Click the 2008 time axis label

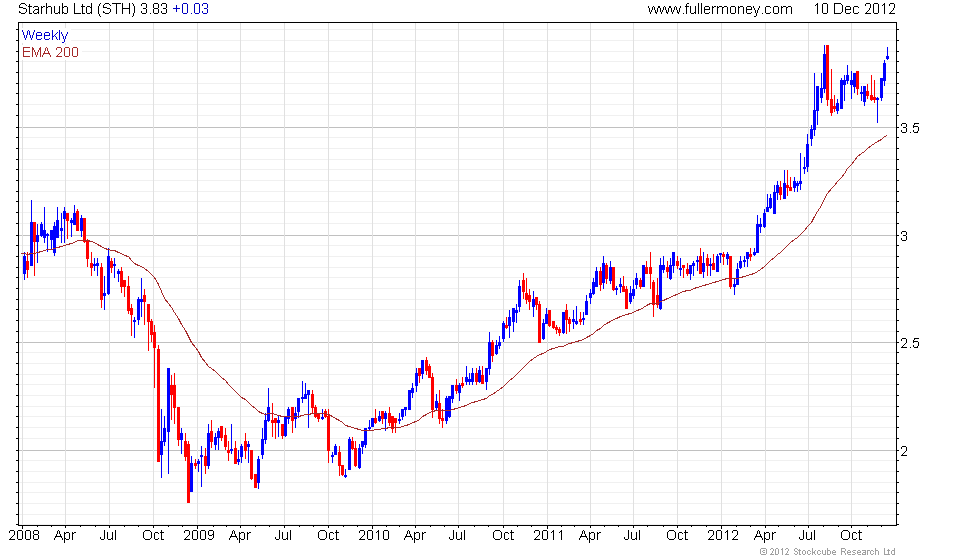point(24,536)
